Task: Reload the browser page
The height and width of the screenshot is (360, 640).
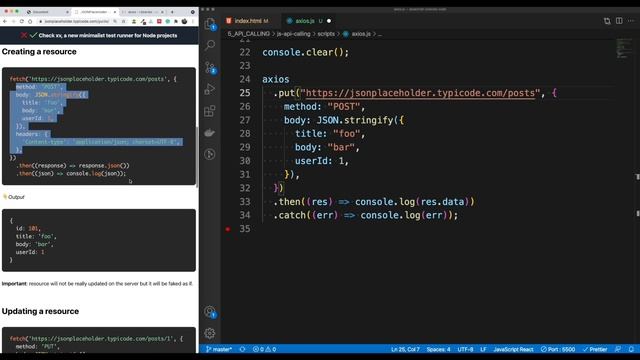Action: point(22,21)
